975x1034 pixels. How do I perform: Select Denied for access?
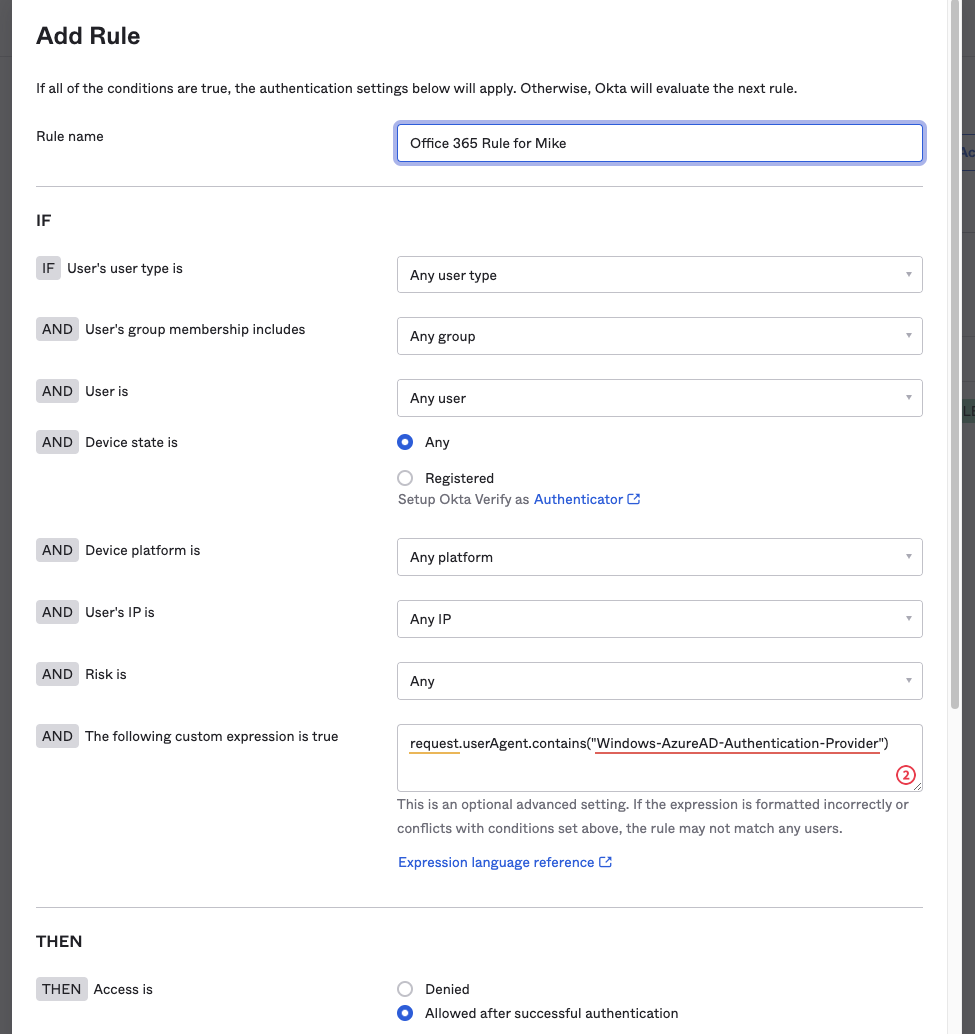[x=404, y=989]
